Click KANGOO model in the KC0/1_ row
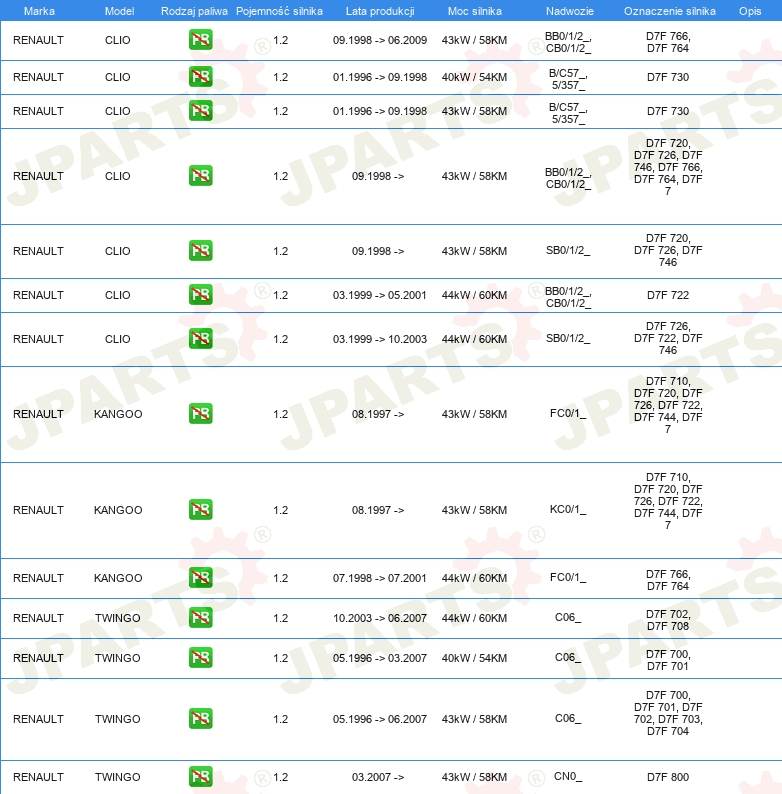This screenshot has width=782, height=794. (118, 510)
